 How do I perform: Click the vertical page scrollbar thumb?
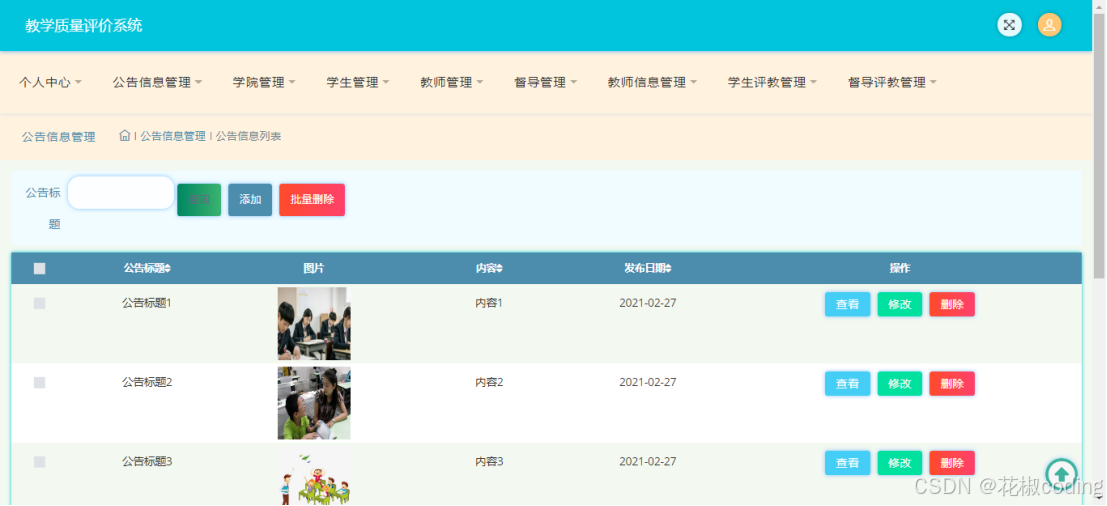coord(1099,145)
